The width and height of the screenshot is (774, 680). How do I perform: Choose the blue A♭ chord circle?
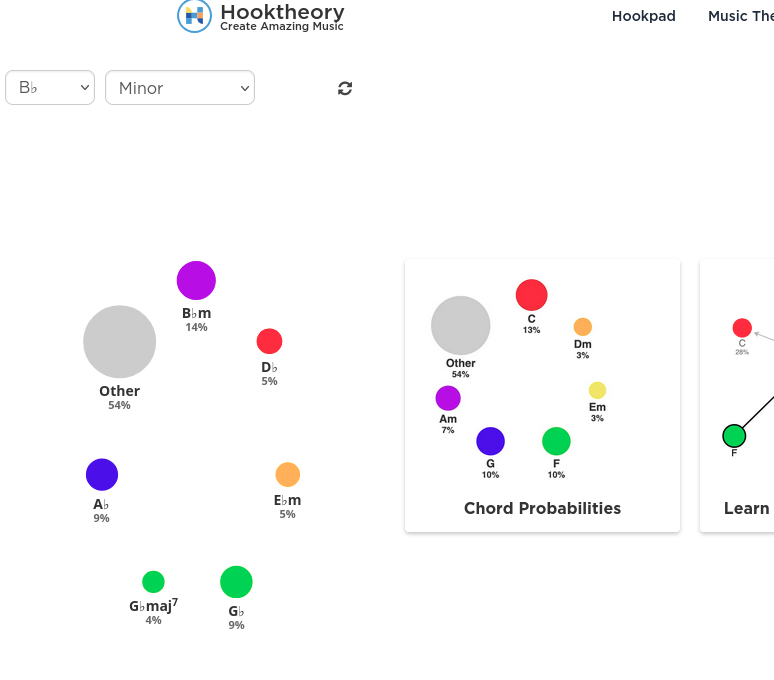(x=102, y=475)
